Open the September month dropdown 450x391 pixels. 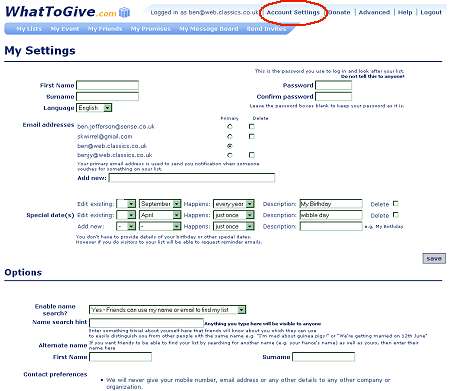click(x=160, y=204)
